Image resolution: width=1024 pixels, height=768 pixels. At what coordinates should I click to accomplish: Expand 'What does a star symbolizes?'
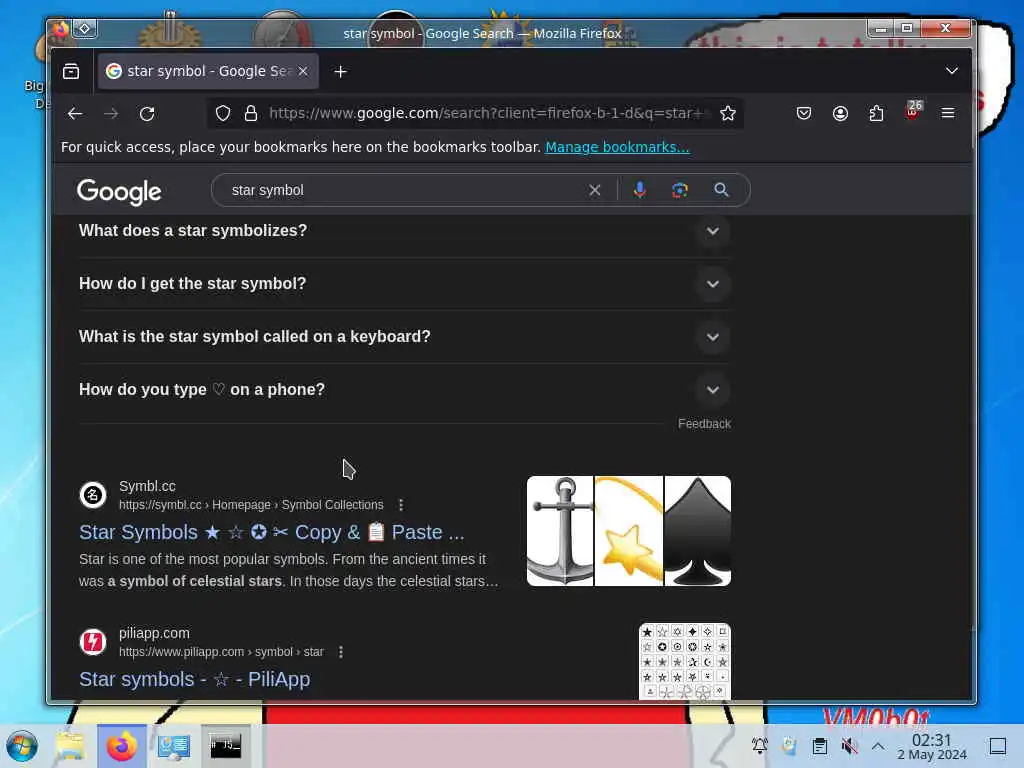[x=404, y=231]
